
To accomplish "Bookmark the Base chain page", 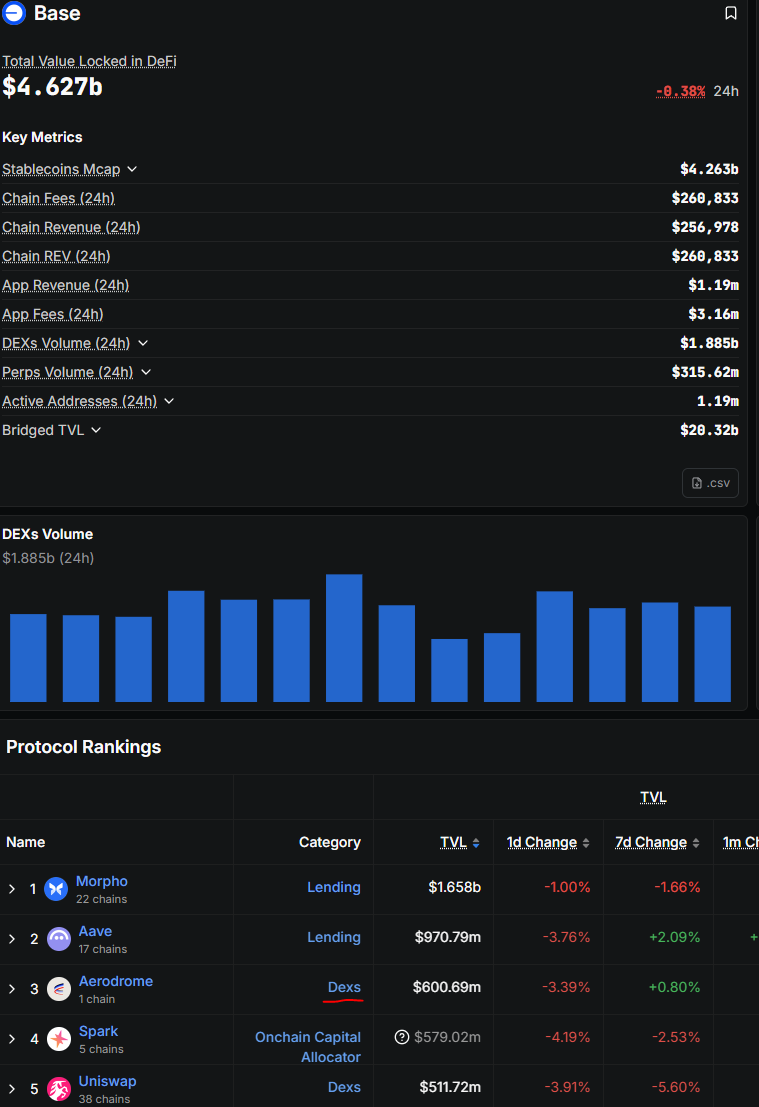I will tap(731, 13).
